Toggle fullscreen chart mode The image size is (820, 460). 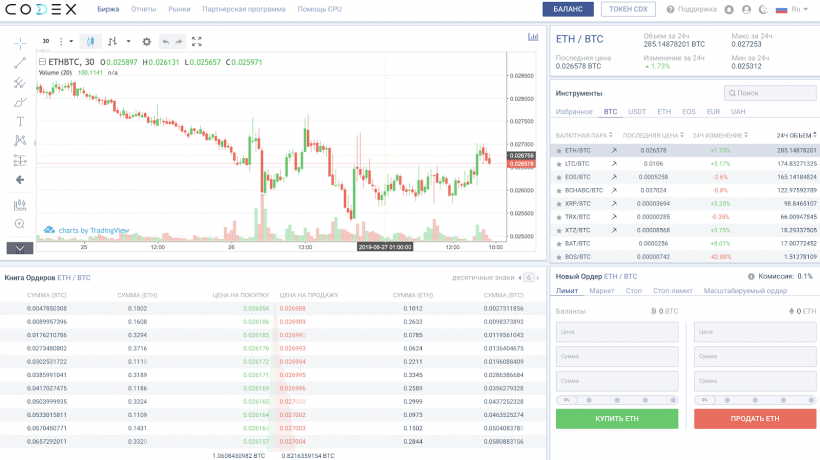pyautogui.click(x=197, y=41)
